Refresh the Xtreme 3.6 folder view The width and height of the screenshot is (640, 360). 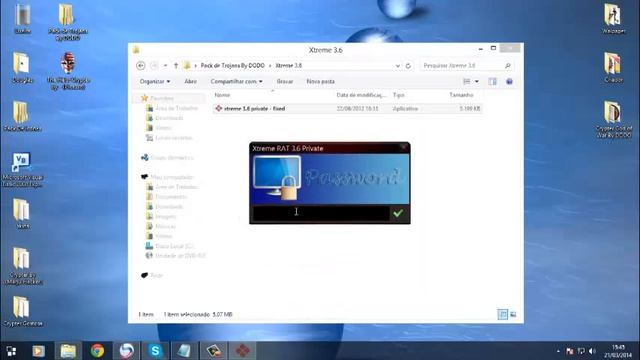[x=408, y=66]
